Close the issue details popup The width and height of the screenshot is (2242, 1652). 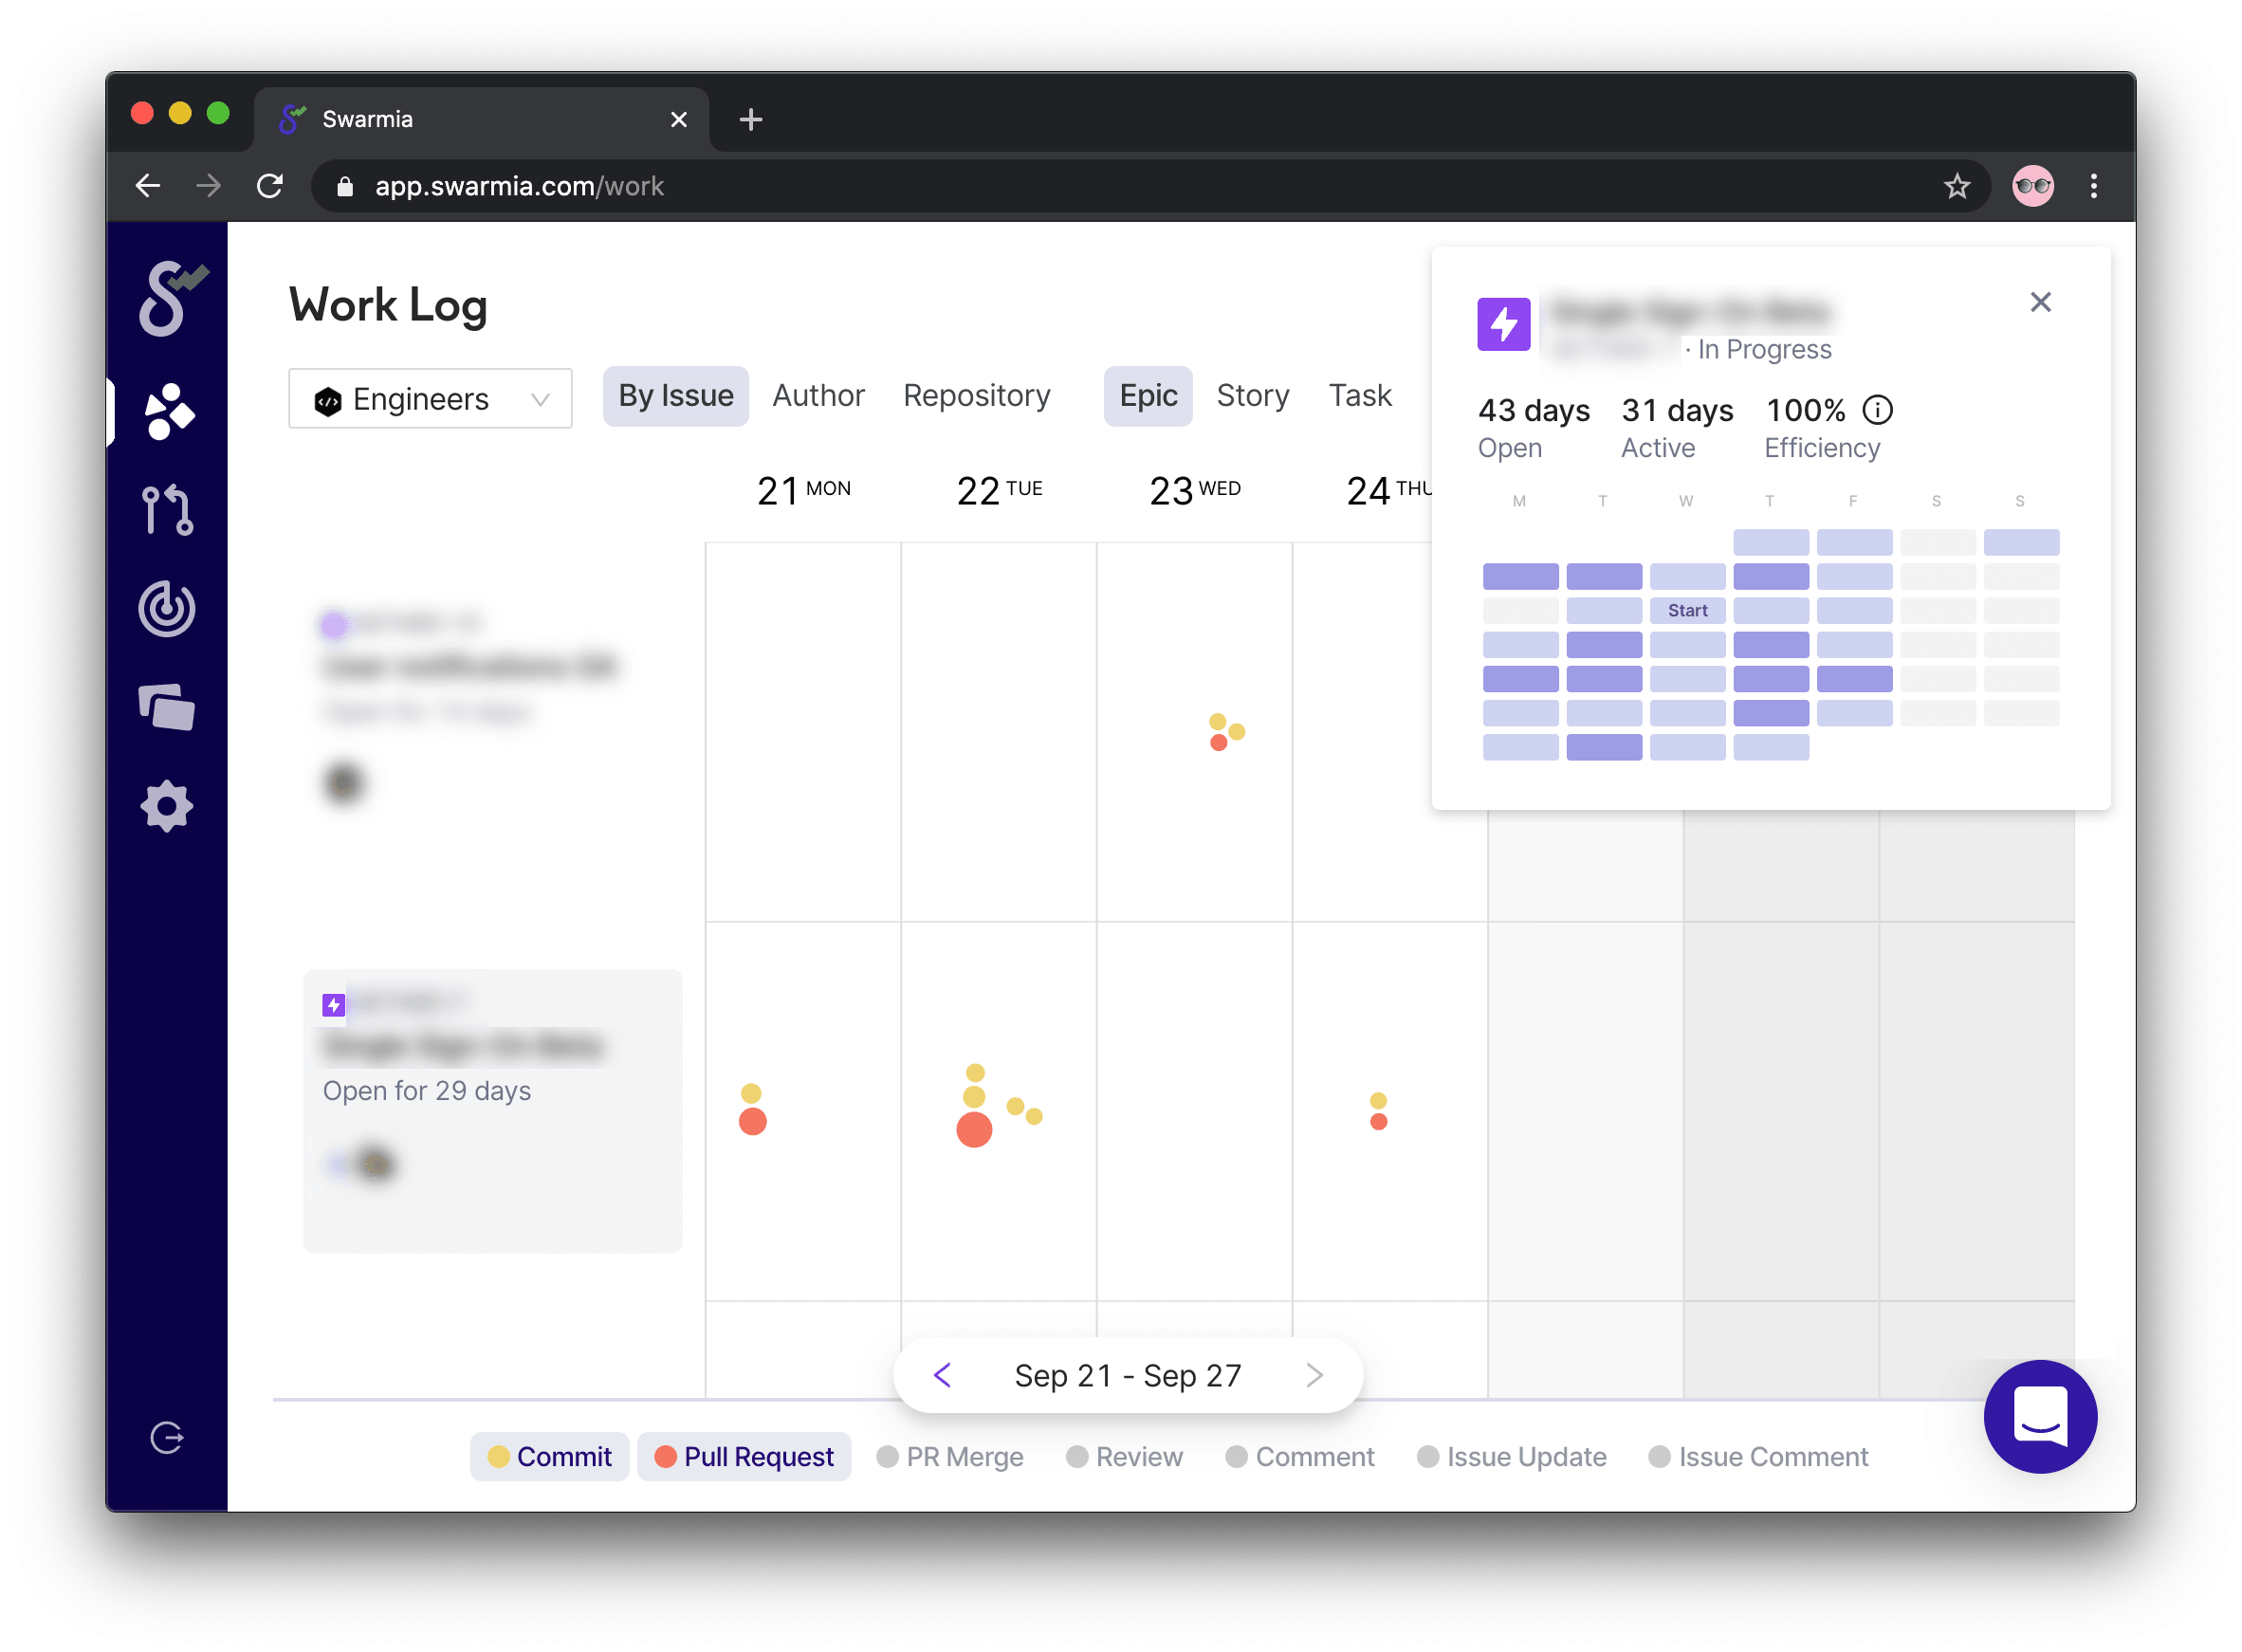click(x=2040, y=302)
